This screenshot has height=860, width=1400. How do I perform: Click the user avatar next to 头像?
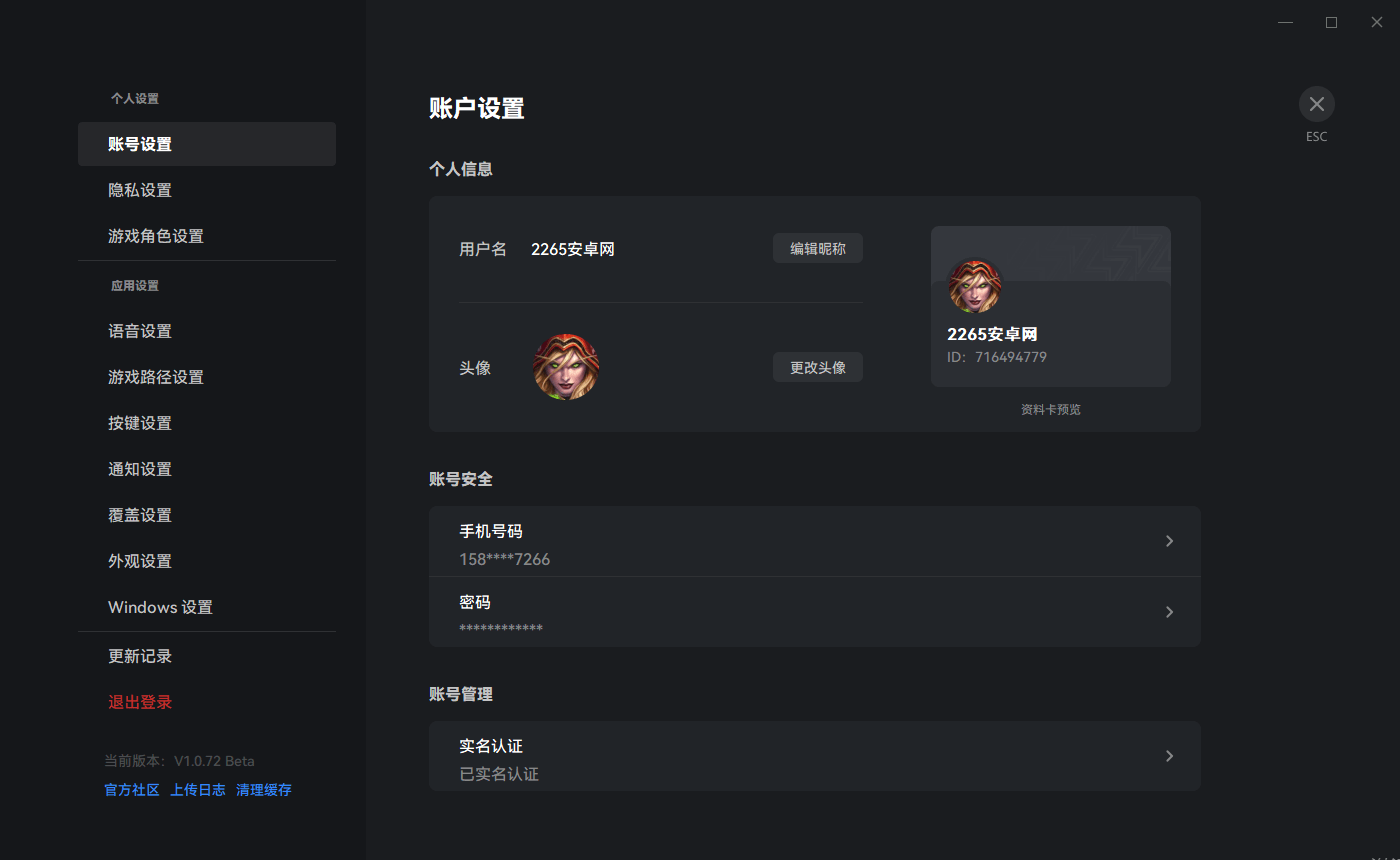[x=566, y=367]
